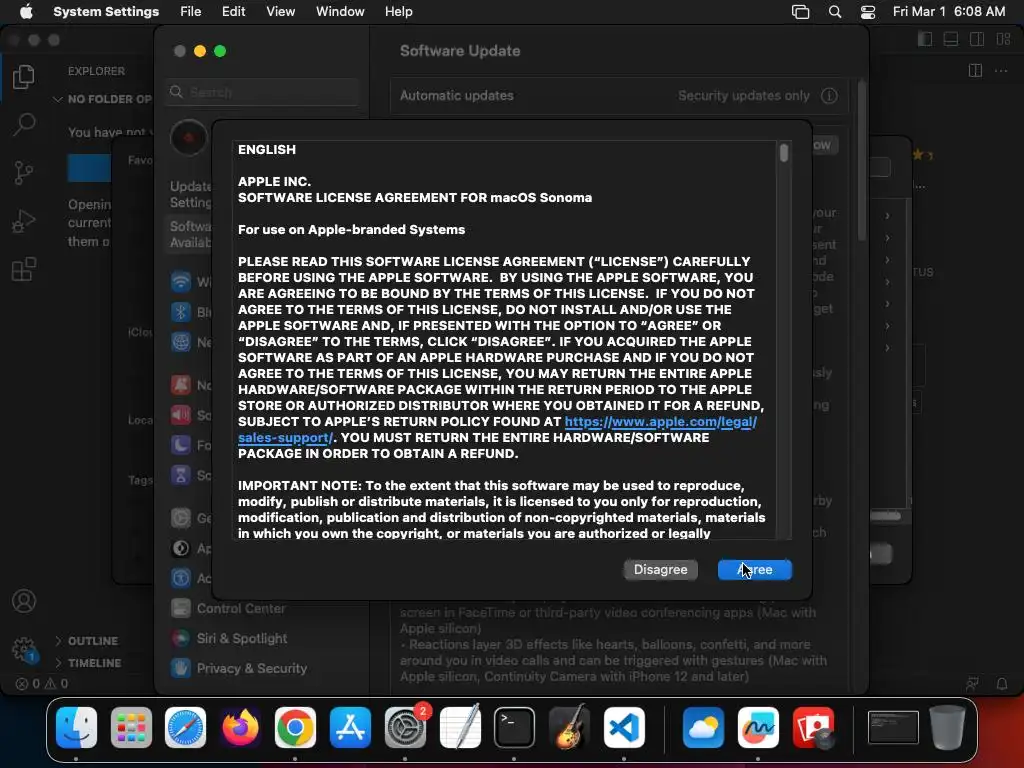Click the Disagree button
Viewport: 1024px width, 768px height.
click(x=660, y=569)
